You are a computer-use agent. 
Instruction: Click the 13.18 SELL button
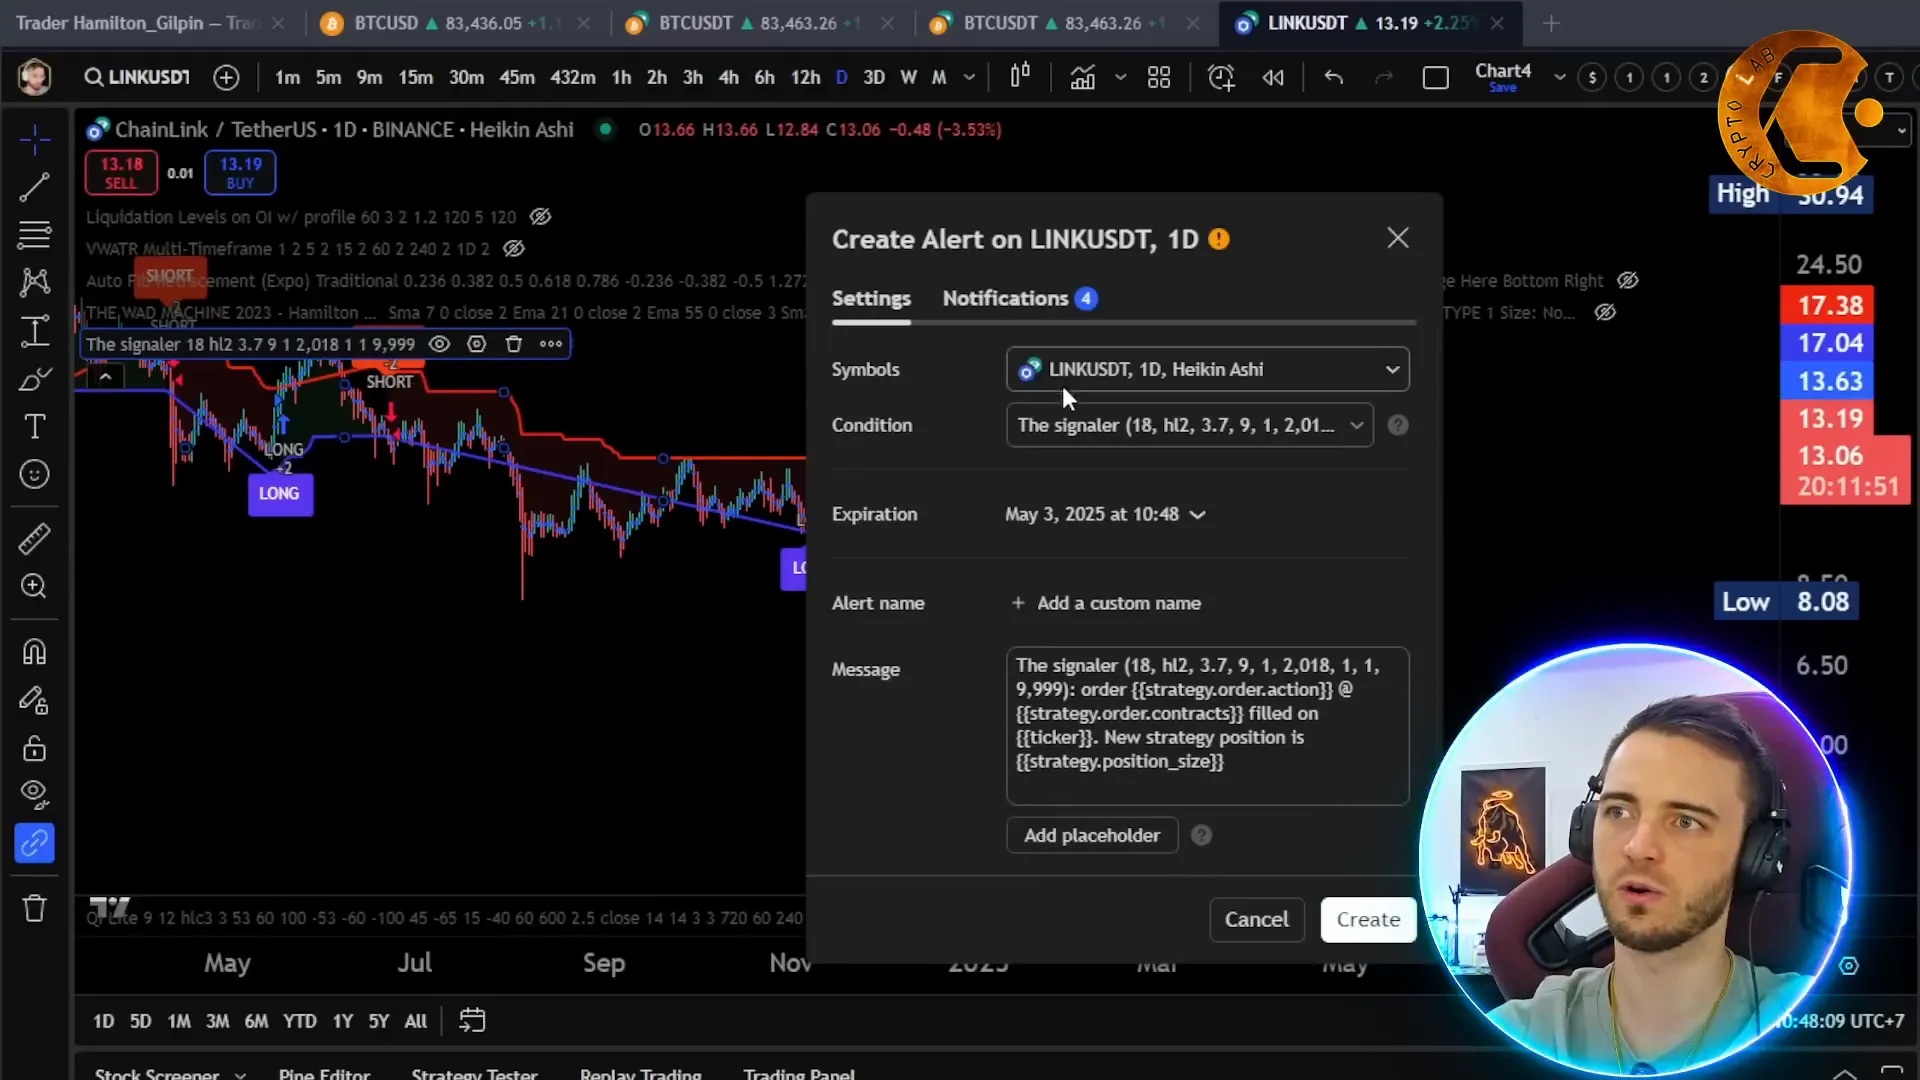pos(121,172)
